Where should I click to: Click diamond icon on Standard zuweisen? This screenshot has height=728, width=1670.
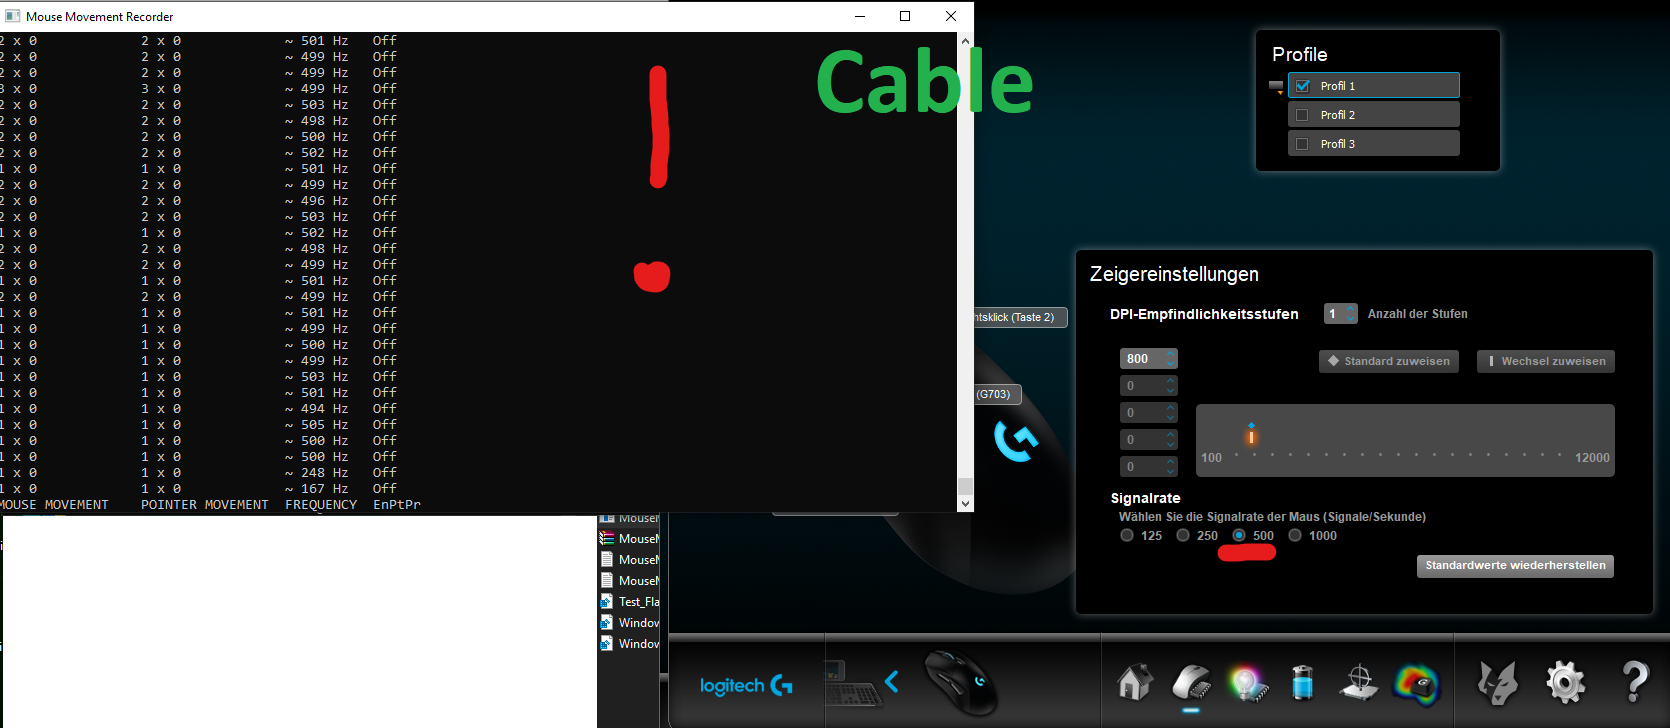point(1333,361)
